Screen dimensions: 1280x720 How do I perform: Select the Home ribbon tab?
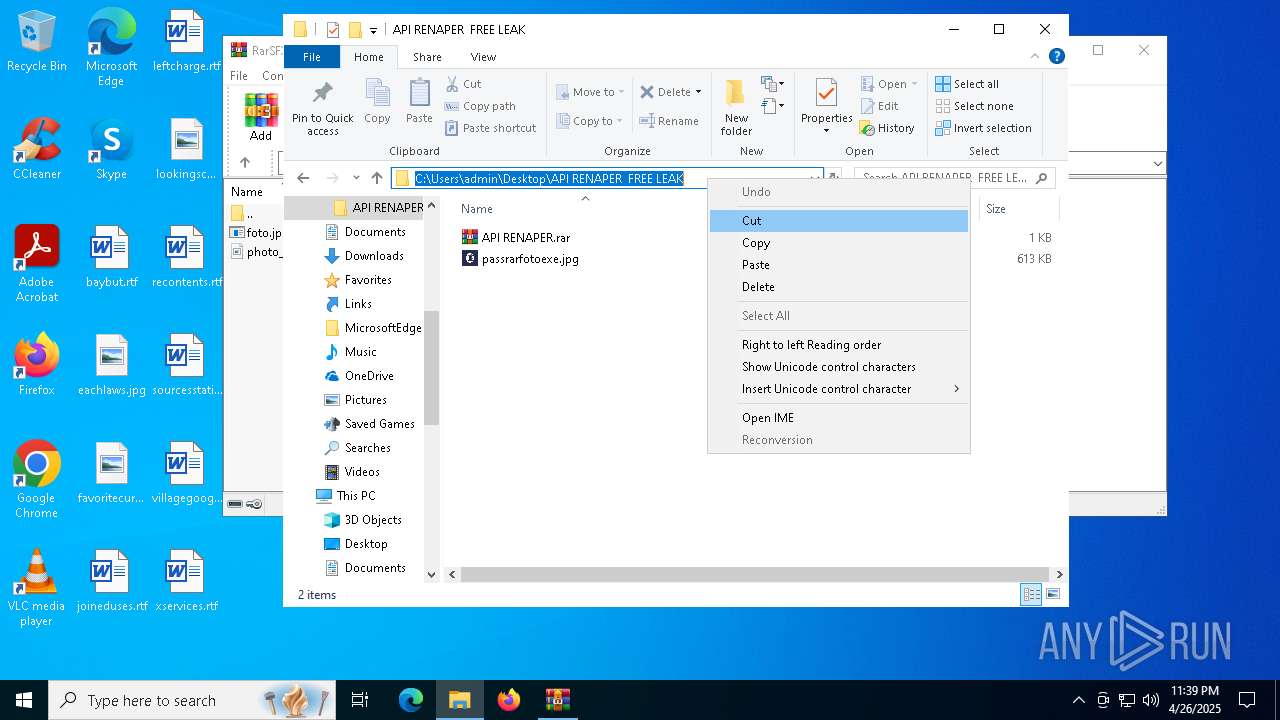369,57
